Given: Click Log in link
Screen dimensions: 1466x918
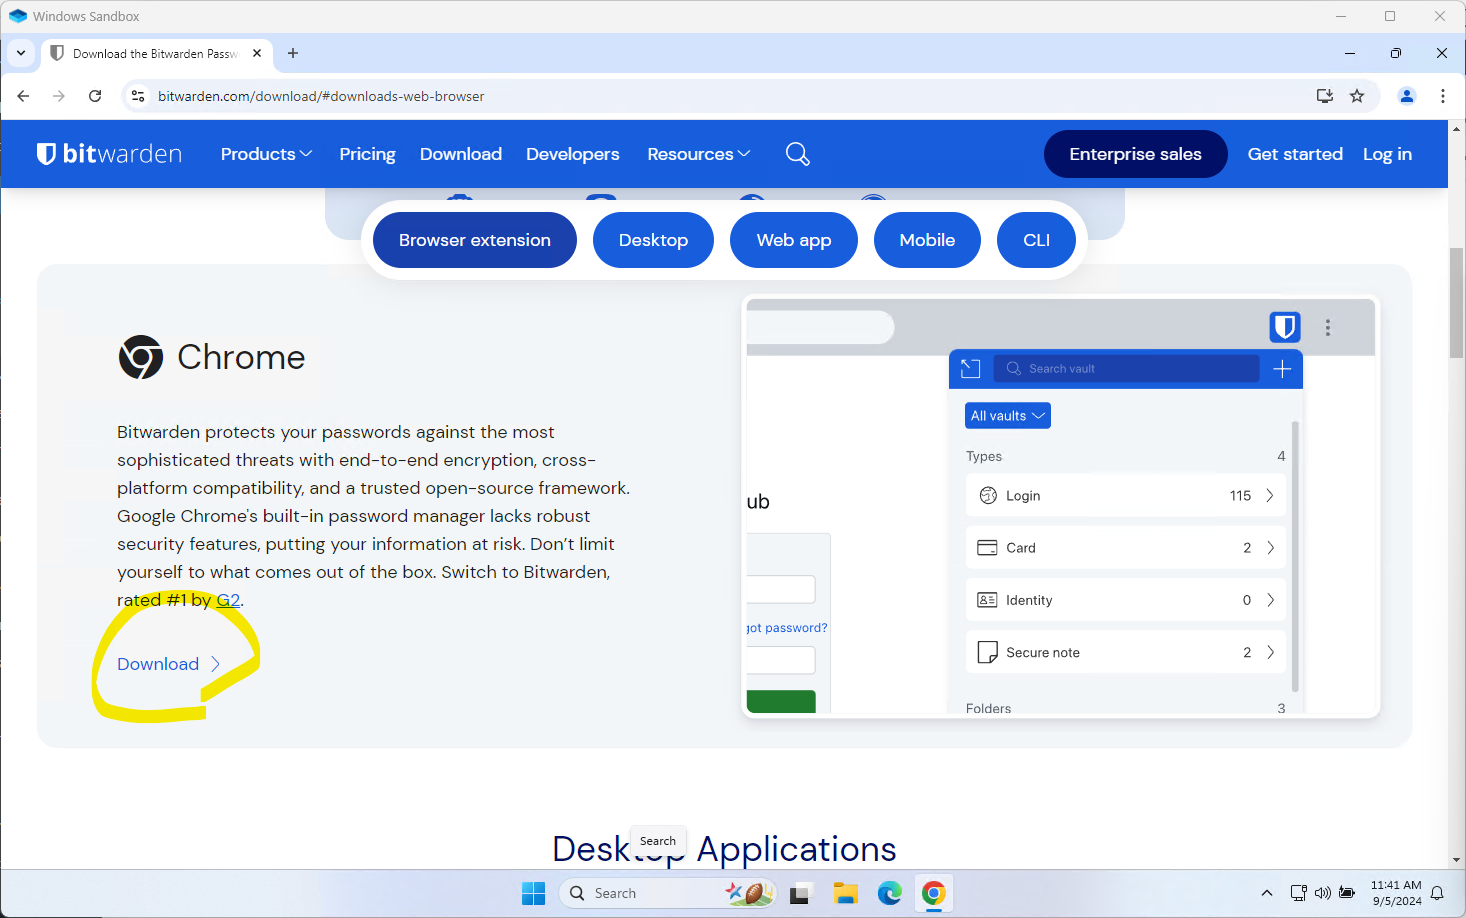Looking at the screenshot, I should (1387, 154).
